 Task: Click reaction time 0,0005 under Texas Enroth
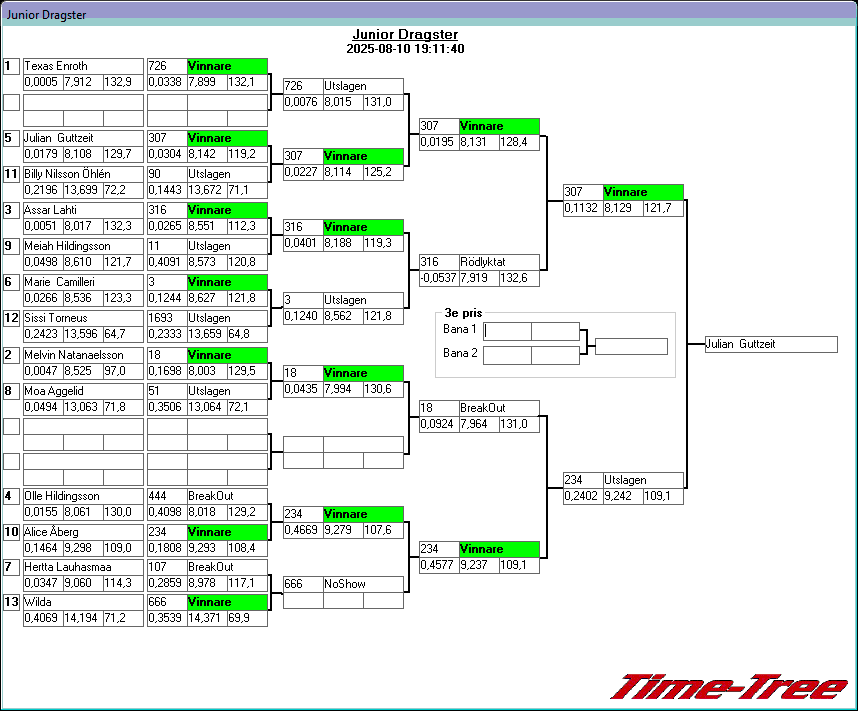[x=43, y=82]
